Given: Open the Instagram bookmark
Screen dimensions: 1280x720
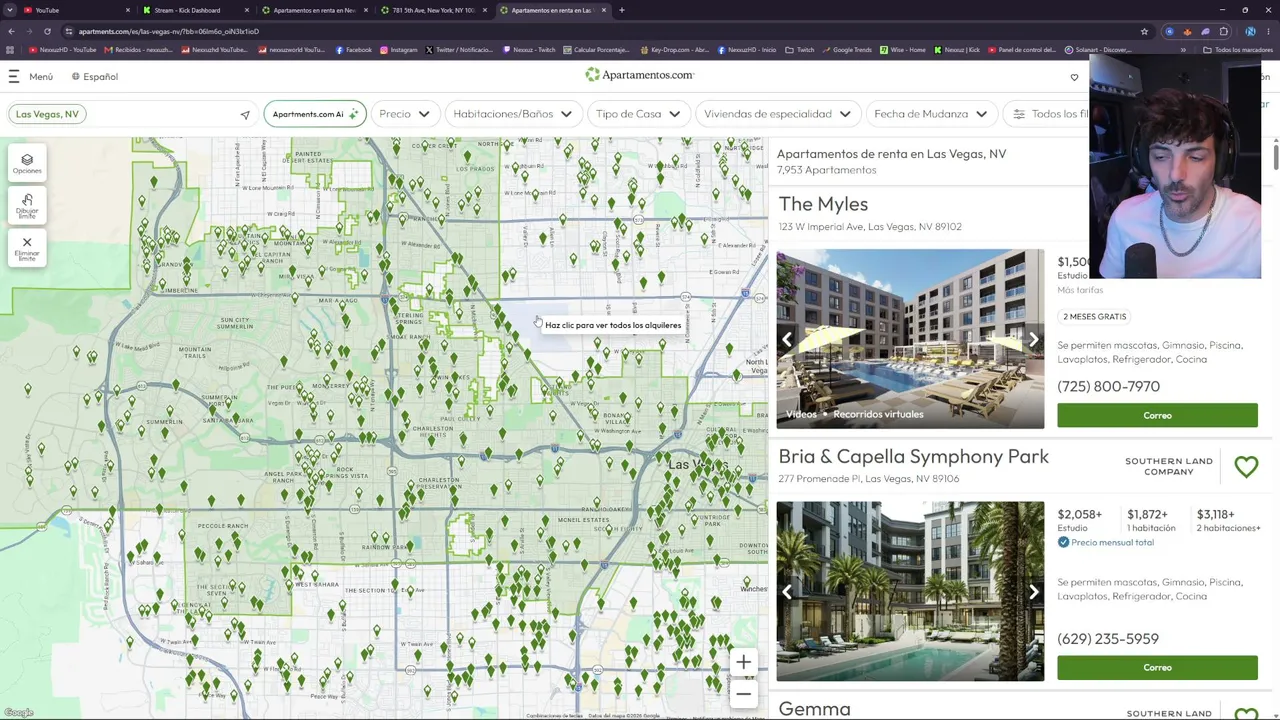Looking at the screenshot, I should point(398,50).
